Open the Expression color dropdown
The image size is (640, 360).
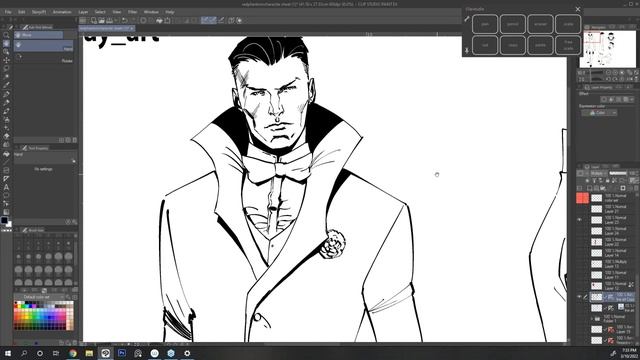[x=599, y=113]
